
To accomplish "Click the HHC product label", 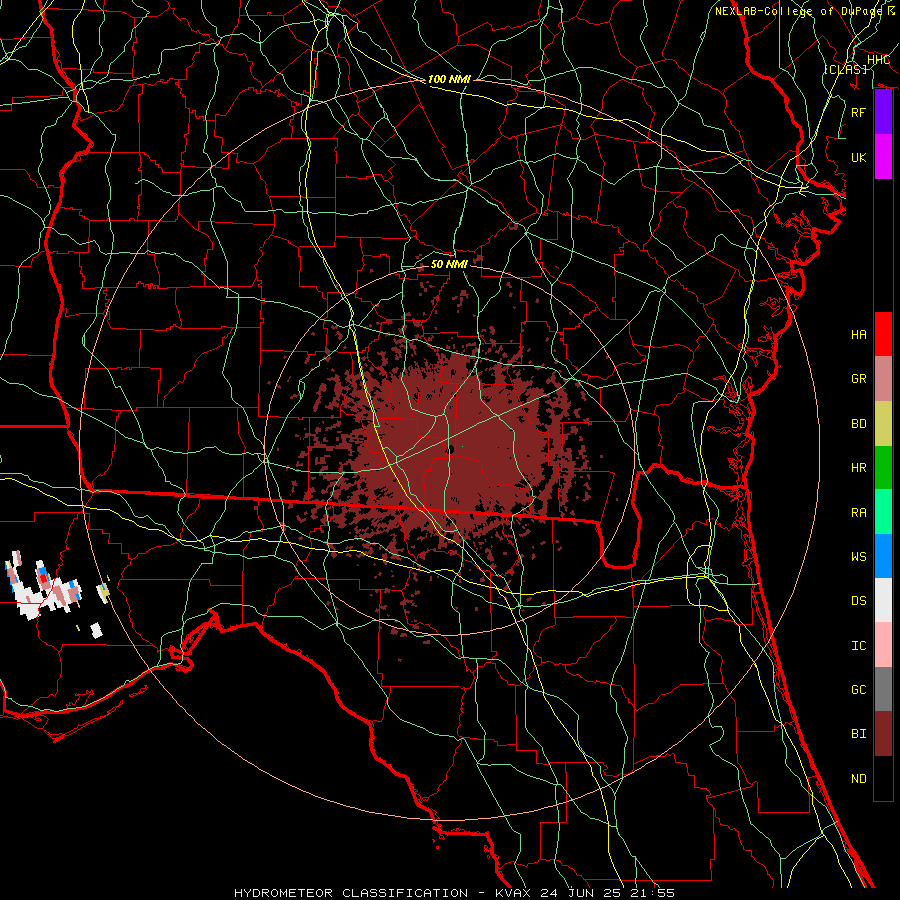I will 878,60.
